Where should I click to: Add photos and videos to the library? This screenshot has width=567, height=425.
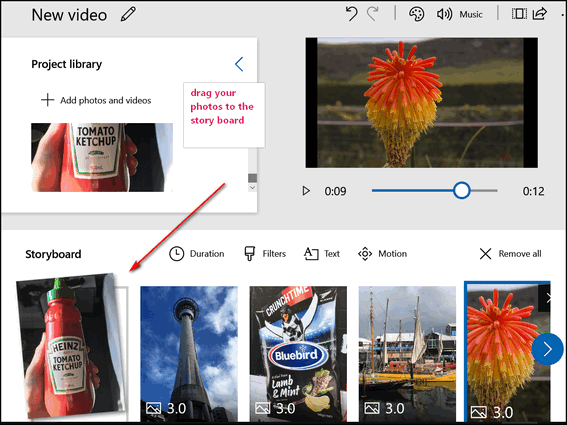[96, 100]
